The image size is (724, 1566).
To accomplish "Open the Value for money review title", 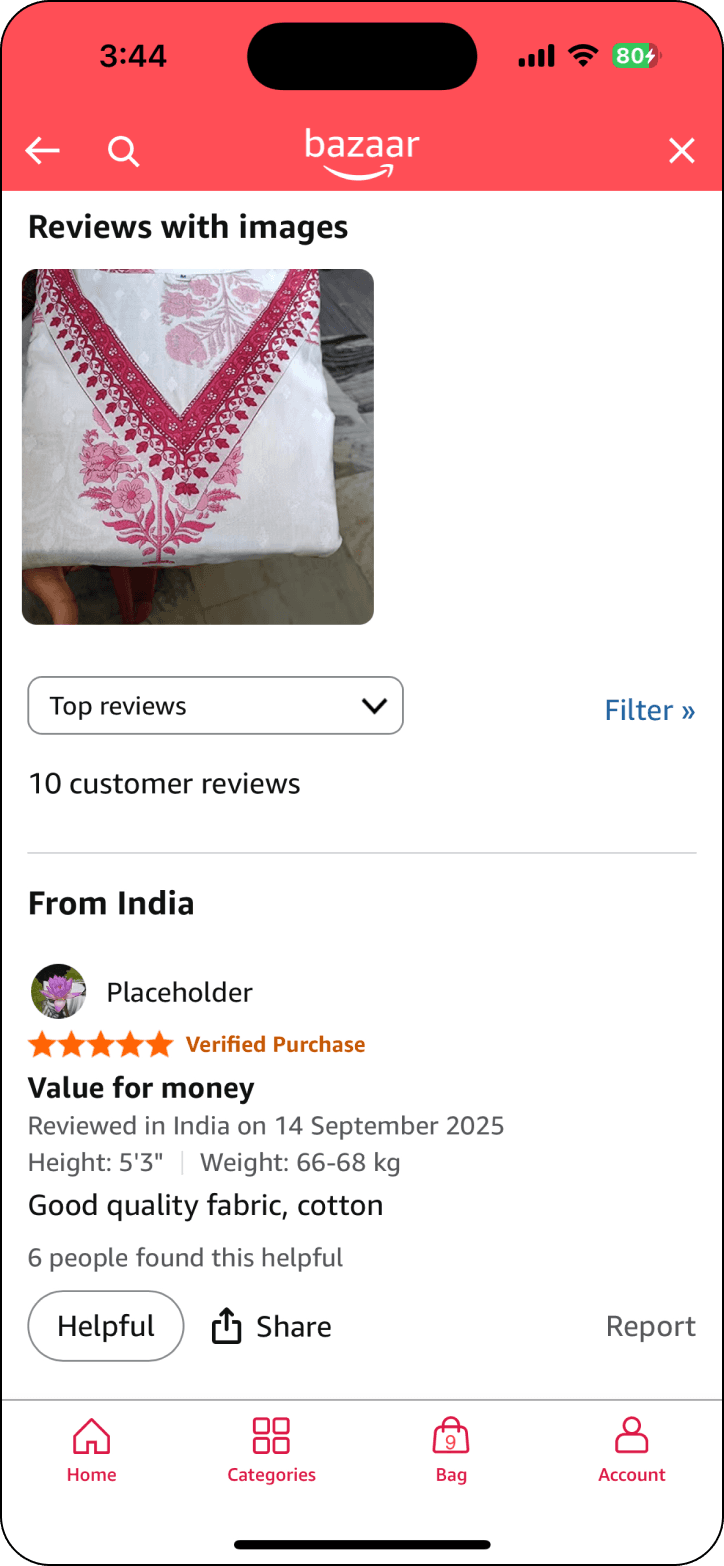I will click(141, 1088).
